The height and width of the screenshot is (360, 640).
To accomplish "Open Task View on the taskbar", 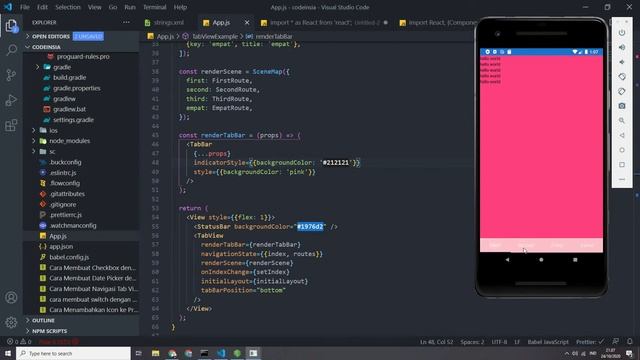I will [x=139, y=353].
